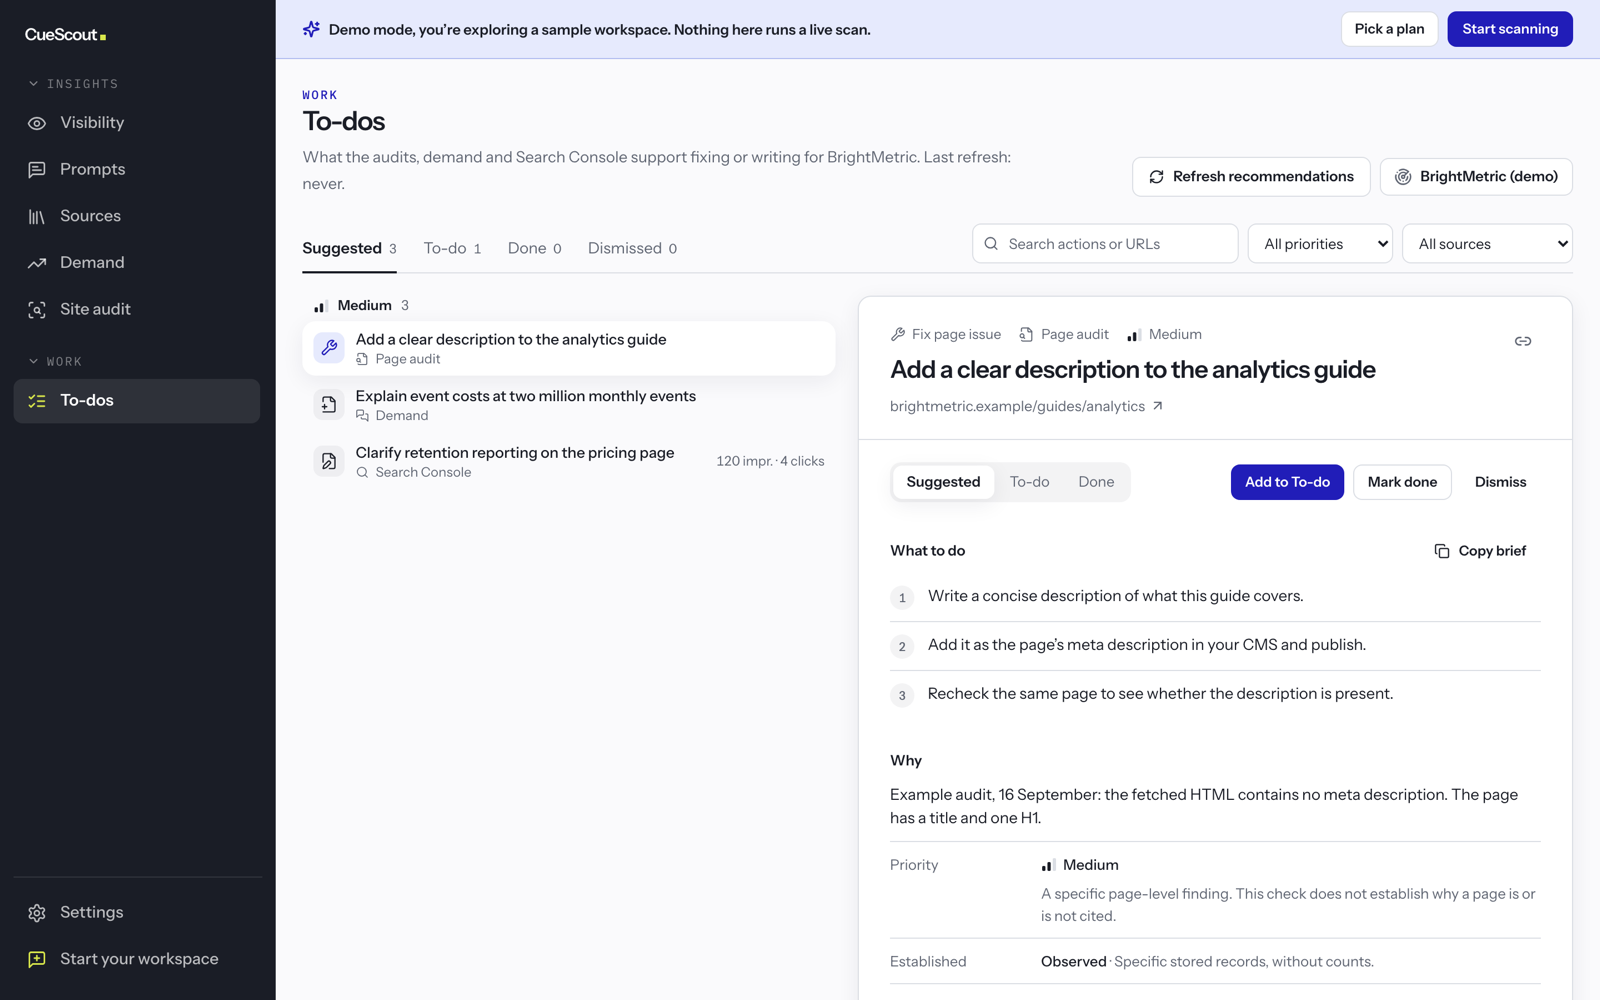This screenshot has width=1600, height=1000.
Task: Set status to To-do in segmented control
Action: [1029, 482]
